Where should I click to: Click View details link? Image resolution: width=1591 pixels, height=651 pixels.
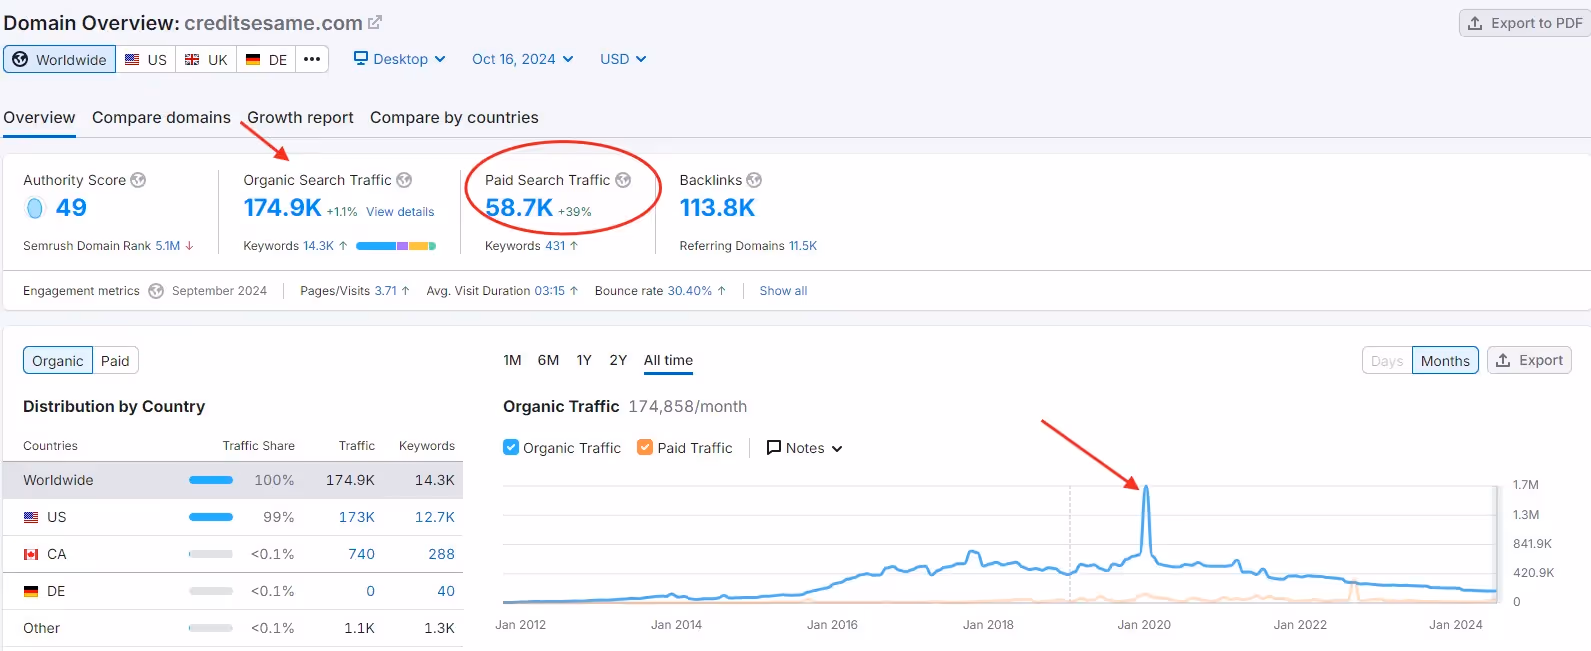click(400, 212)
